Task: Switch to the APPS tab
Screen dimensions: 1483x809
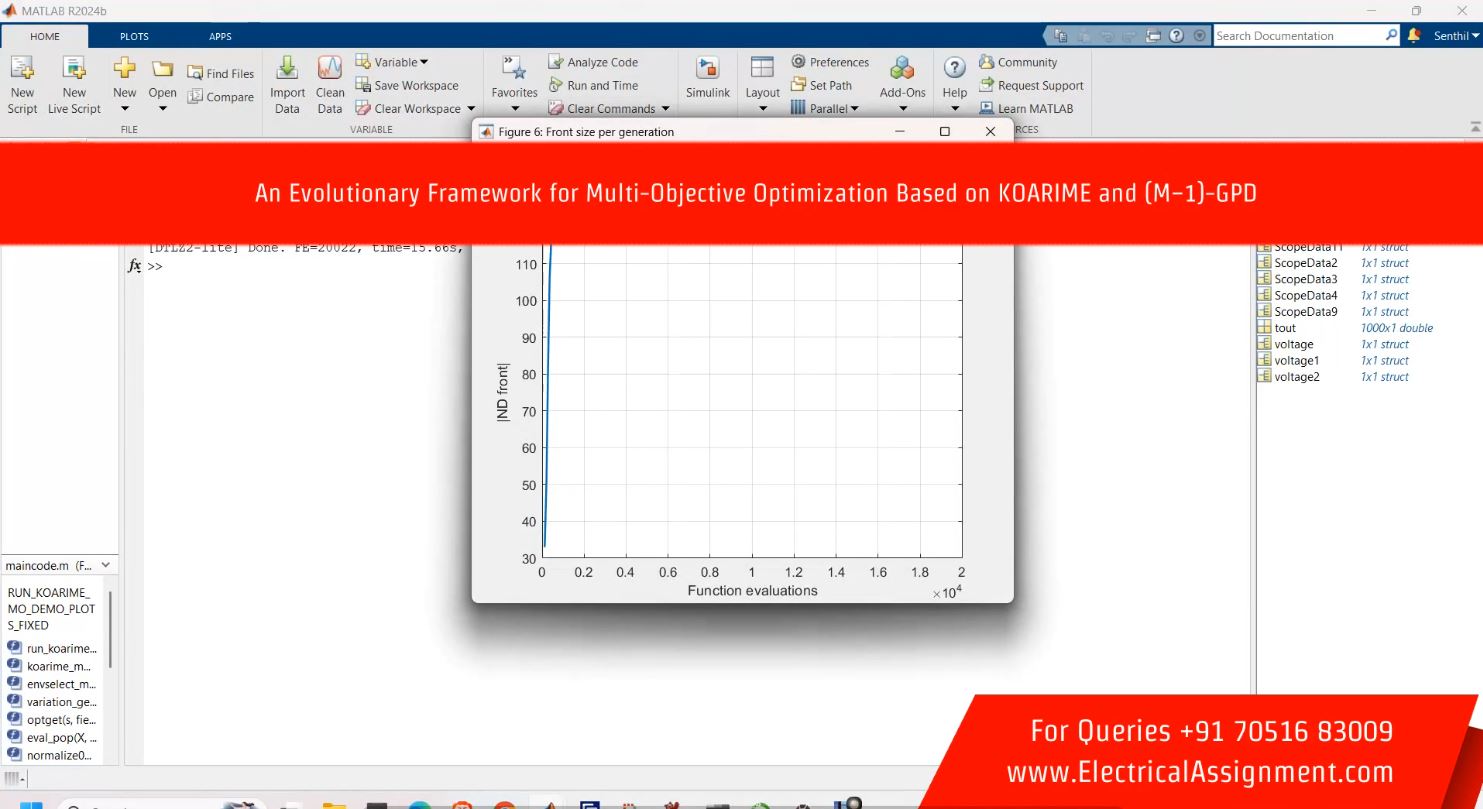Action: tap(220, 36)
